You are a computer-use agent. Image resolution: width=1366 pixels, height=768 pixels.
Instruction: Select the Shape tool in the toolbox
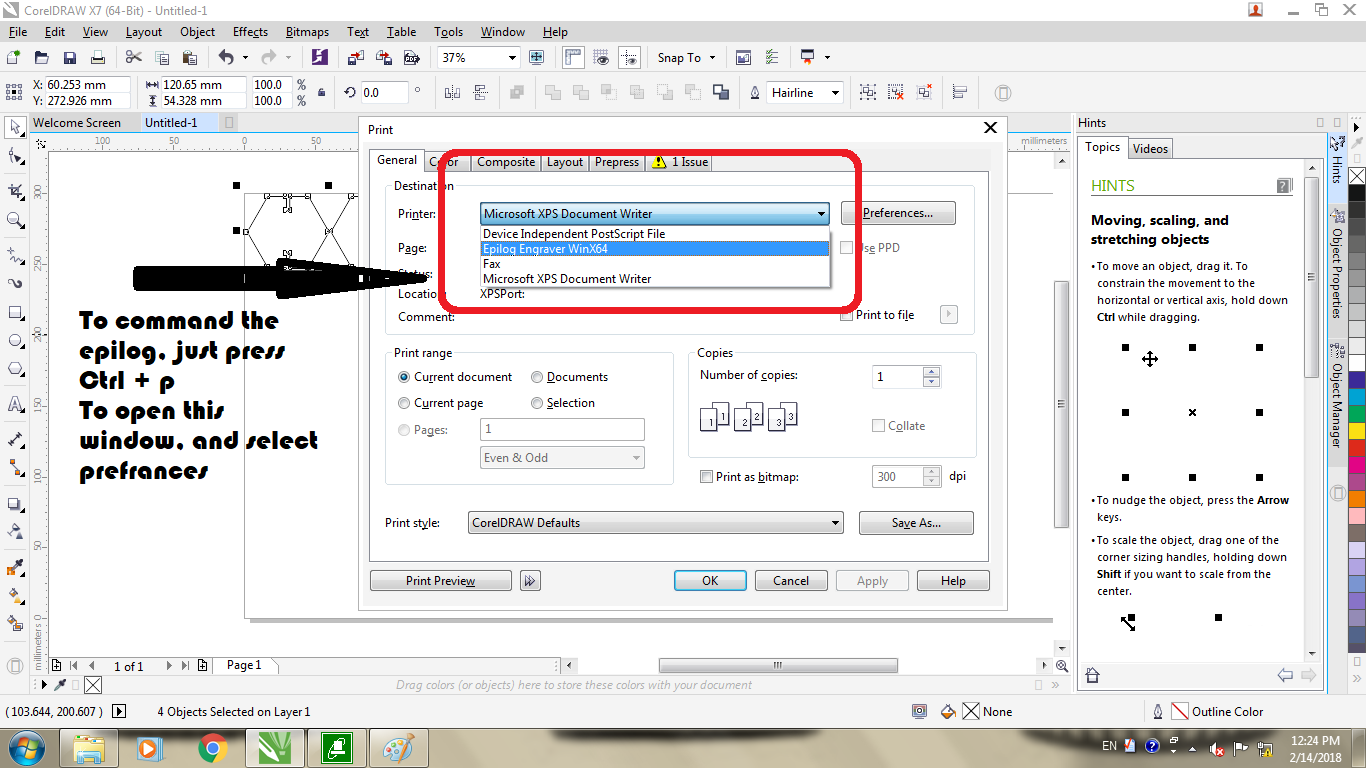[15, 156]
